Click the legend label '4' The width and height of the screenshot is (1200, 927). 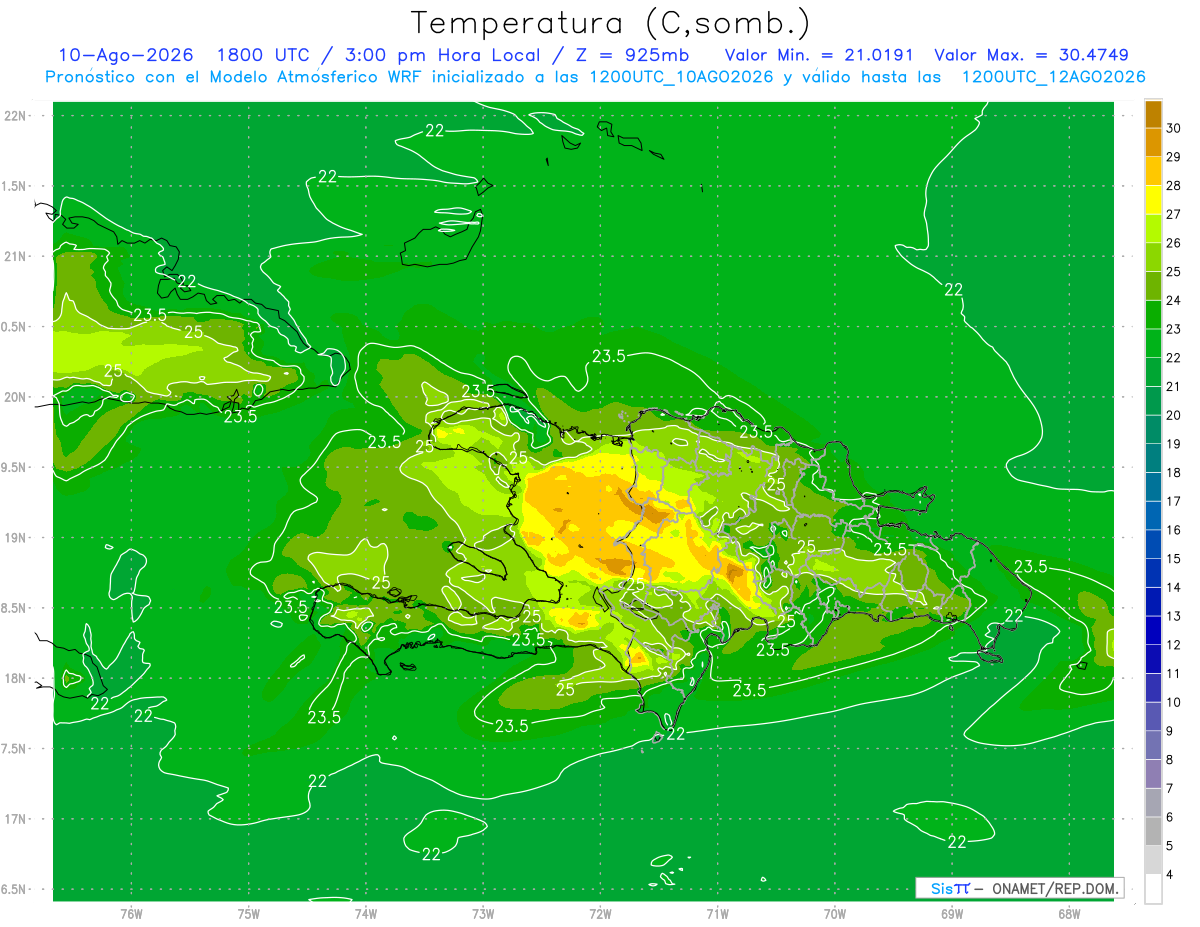click(x=1170, y=875)
